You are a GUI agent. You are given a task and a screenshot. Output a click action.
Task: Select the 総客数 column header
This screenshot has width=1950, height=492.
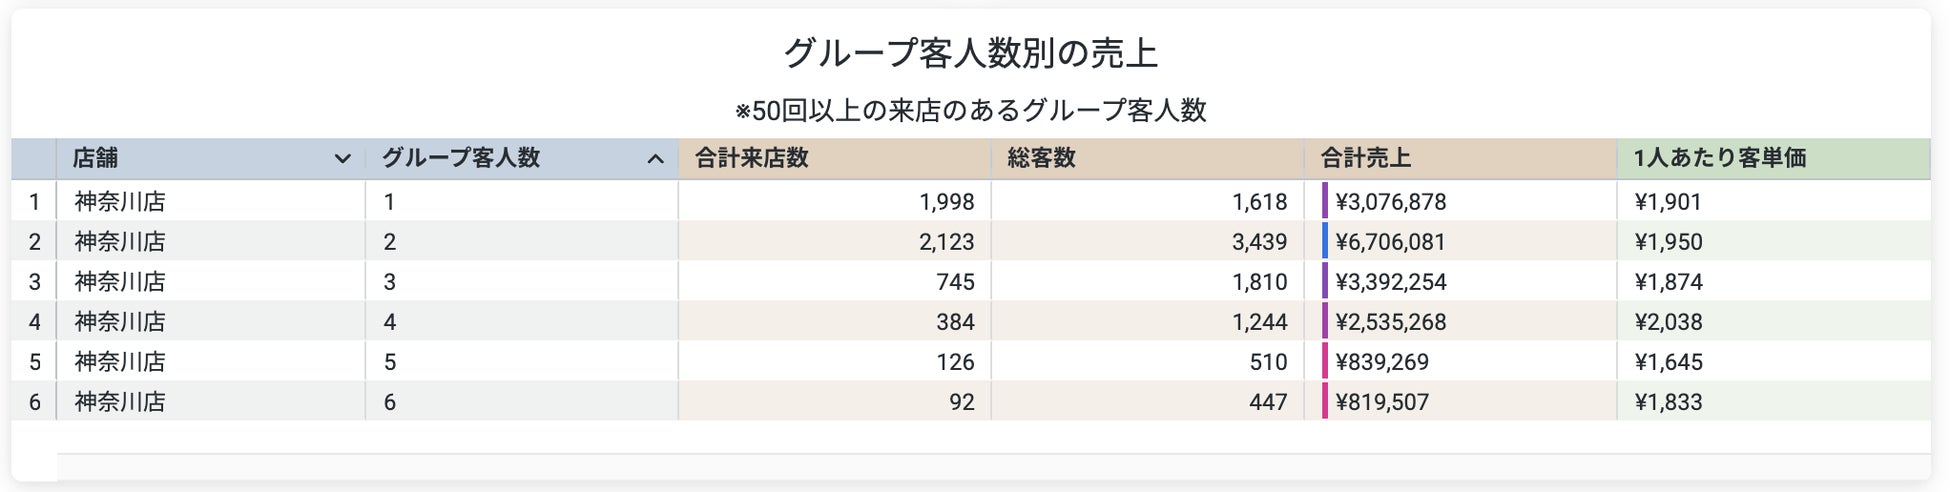(1147, 159)
